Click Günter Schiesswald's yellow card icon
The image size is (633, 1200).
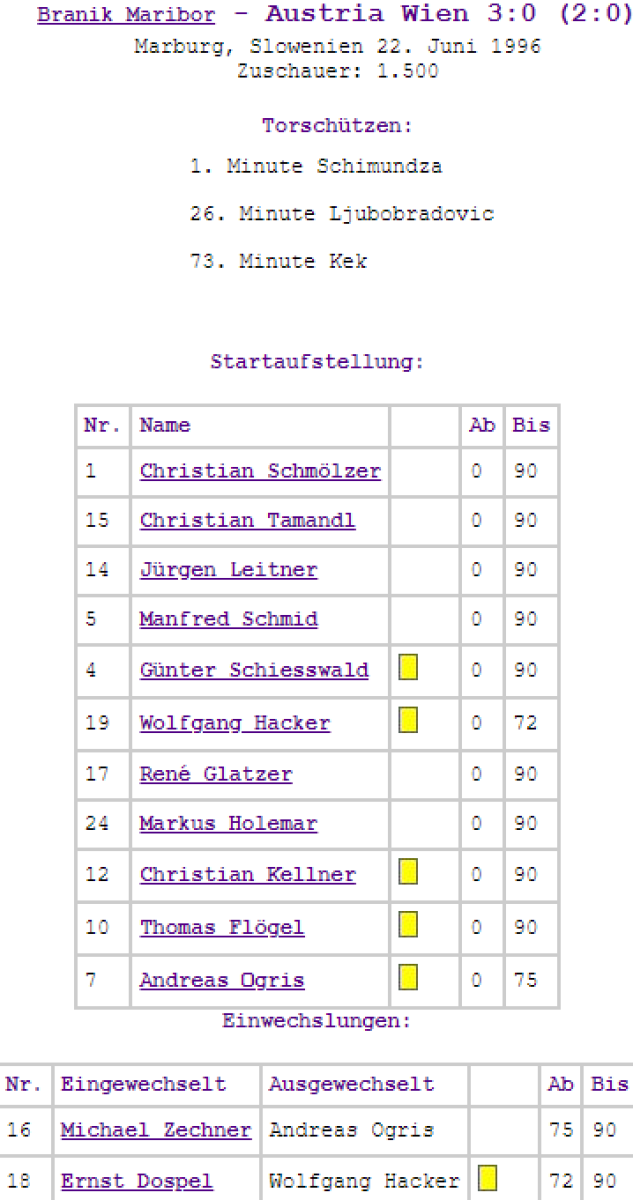pyautogui.click(x=408, y=668)
